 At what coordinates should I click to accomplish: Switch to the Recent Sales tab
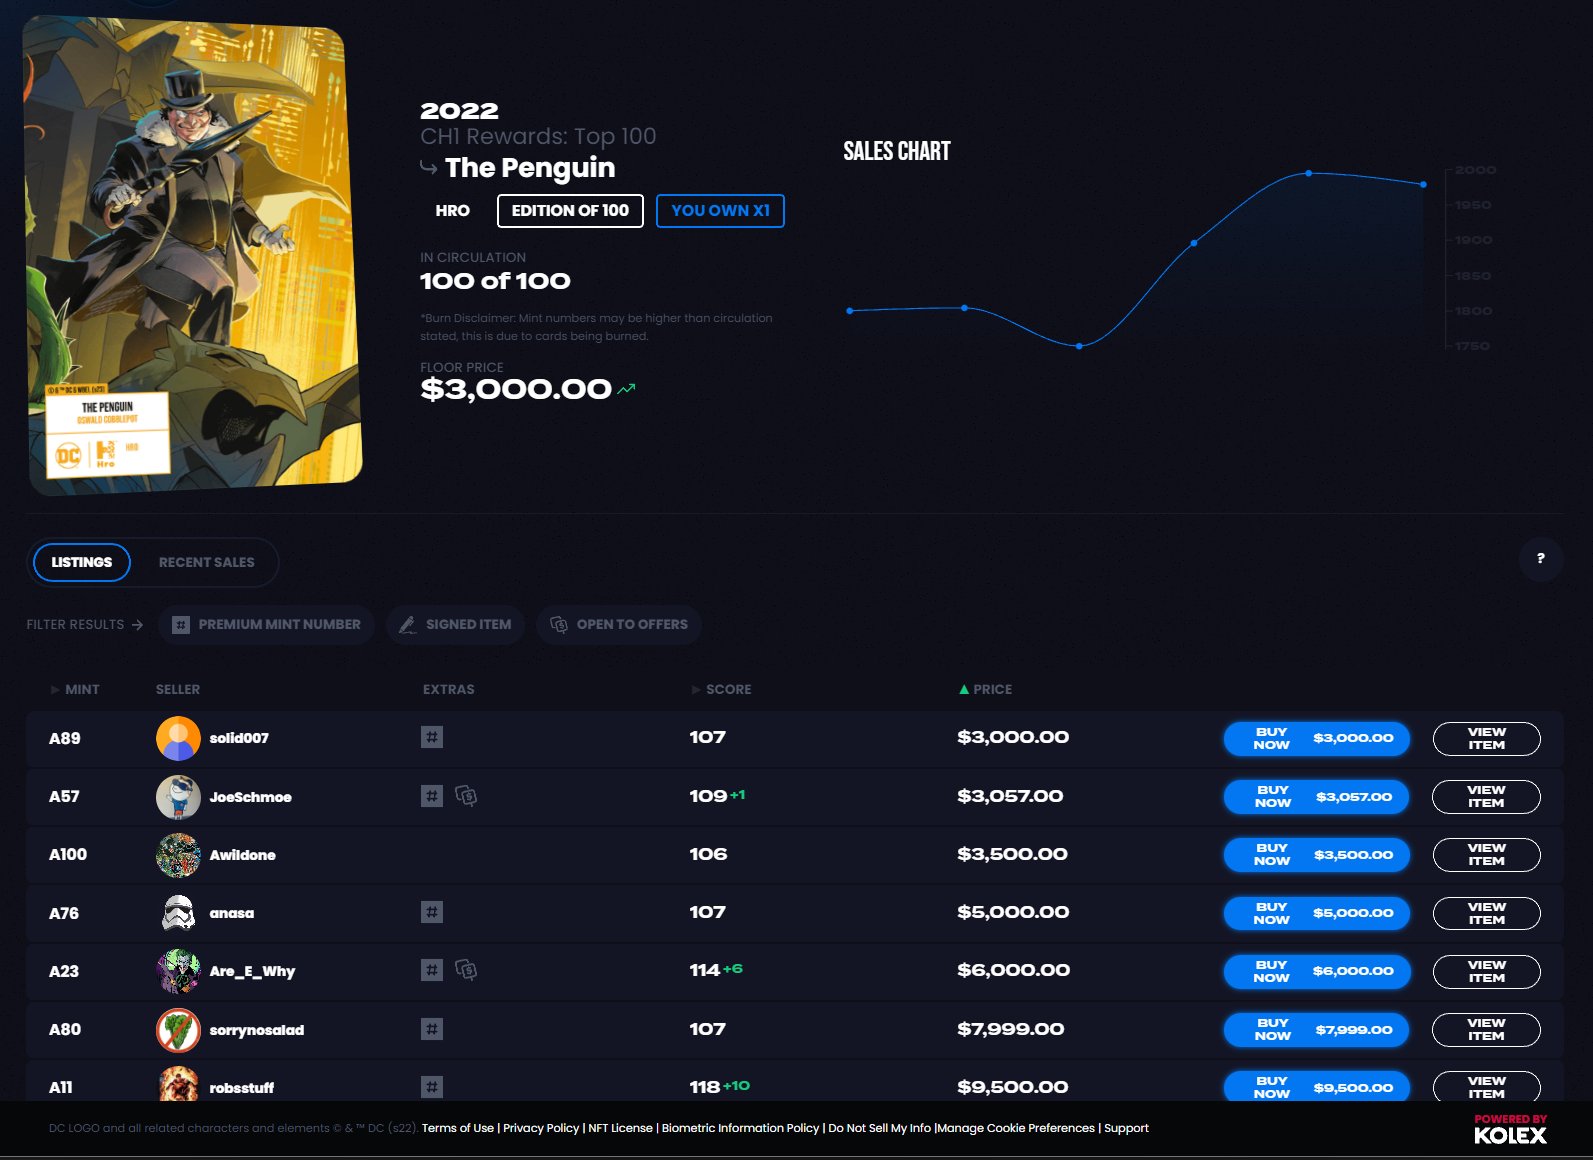tap(206, 562)
